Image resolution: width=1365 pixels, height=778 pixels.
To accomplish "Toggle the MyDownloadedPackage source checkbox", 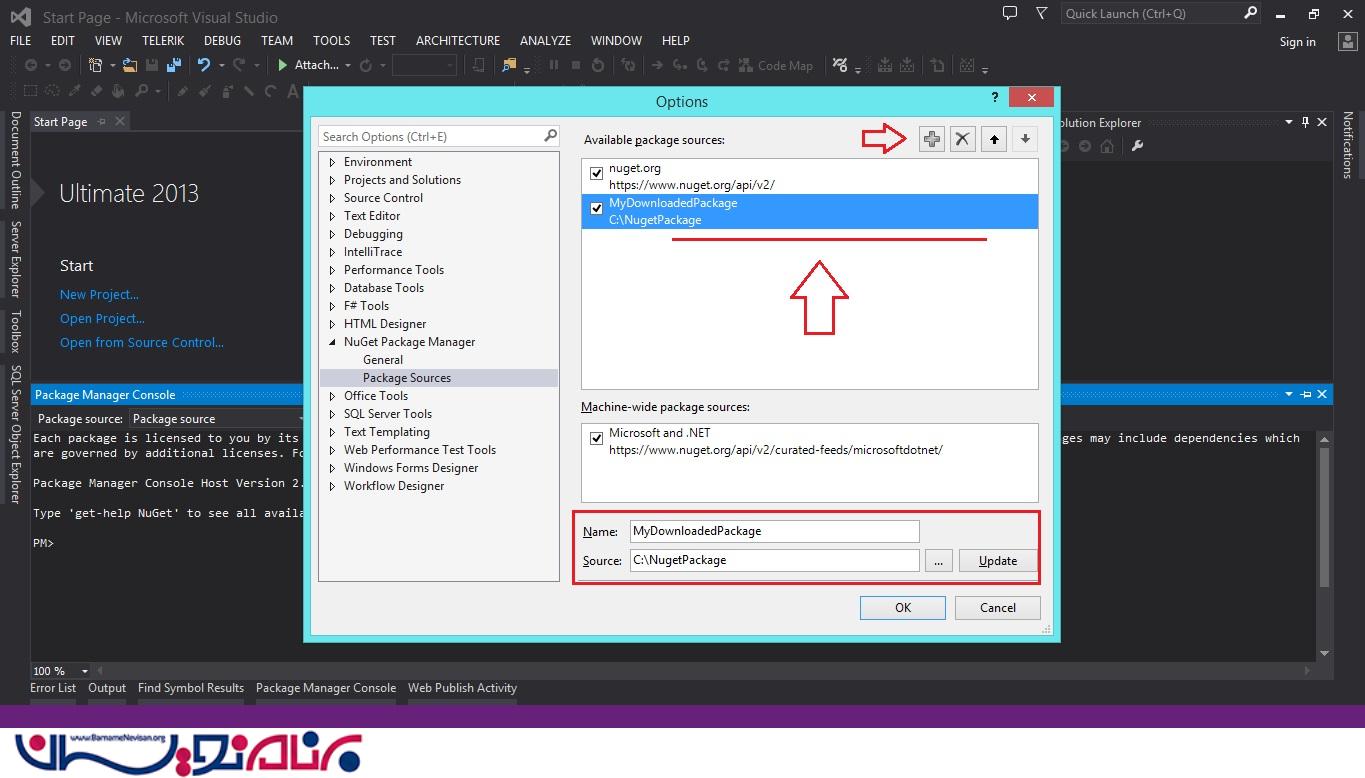I will [x=597, y=208].
